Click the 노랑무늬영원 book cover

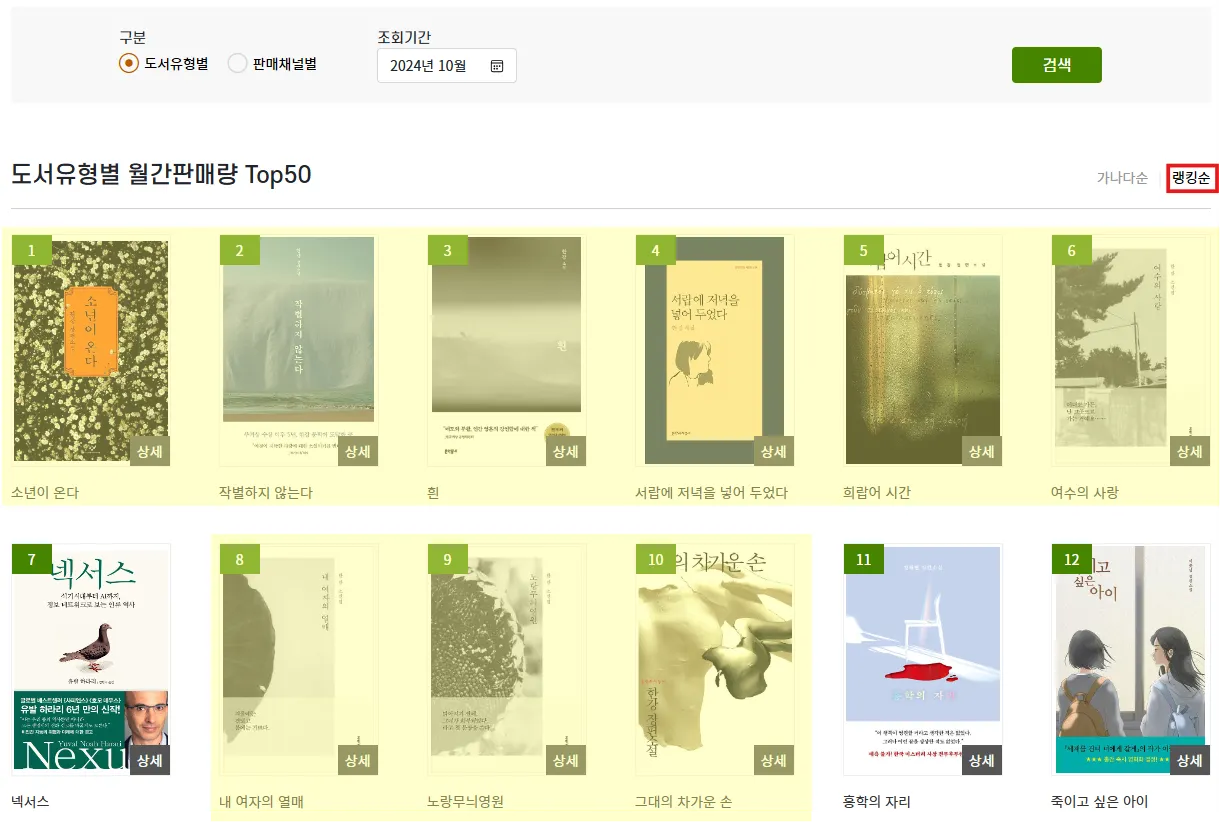tap(507, 660)
